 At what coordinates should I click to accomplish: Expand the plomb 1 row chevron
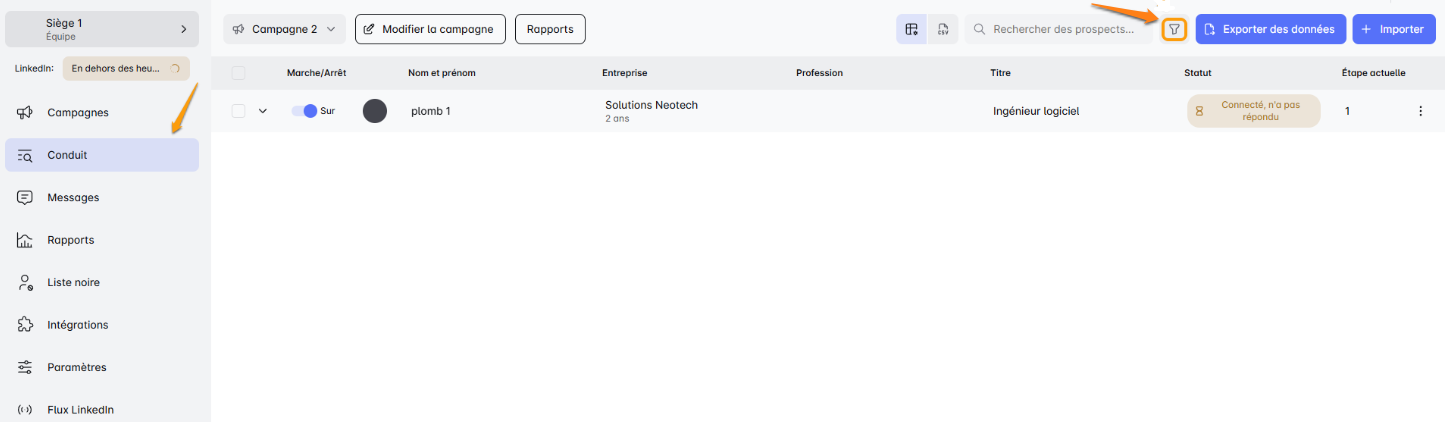[263, 111]
